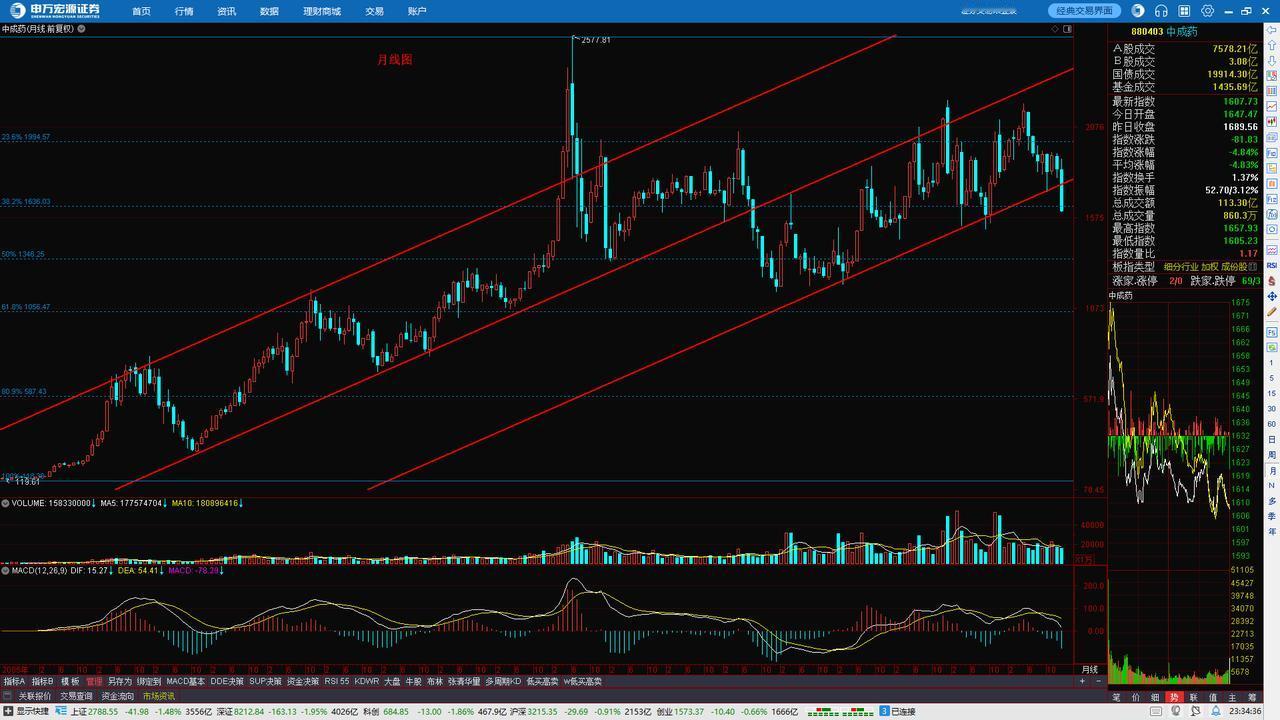1280x720 pixels.
Task: Apply 资金决策 indicator
Action: [303, 681]
